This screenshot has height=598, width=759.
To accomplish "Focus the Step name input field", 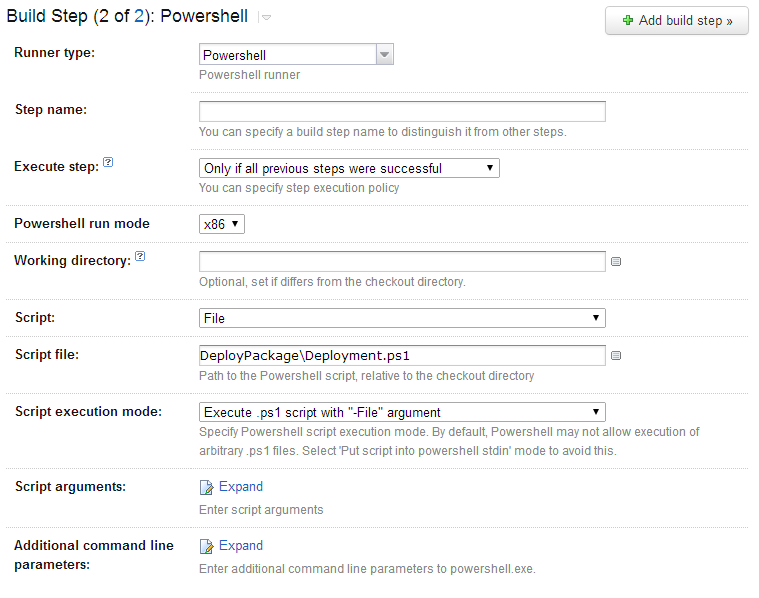I will (x=402, y=111).
